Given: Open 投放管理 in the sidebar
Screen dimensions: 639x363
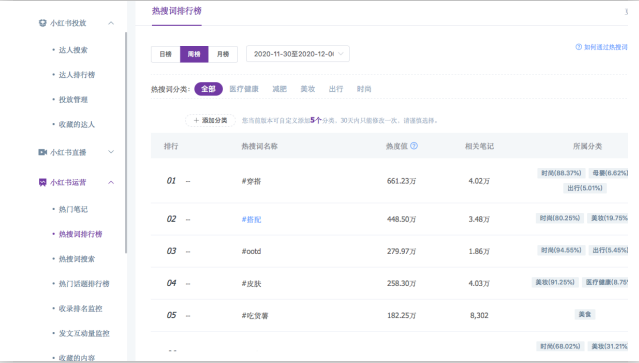Looking at the screenshot, I should pyautogui.click(x=73, y=100).
